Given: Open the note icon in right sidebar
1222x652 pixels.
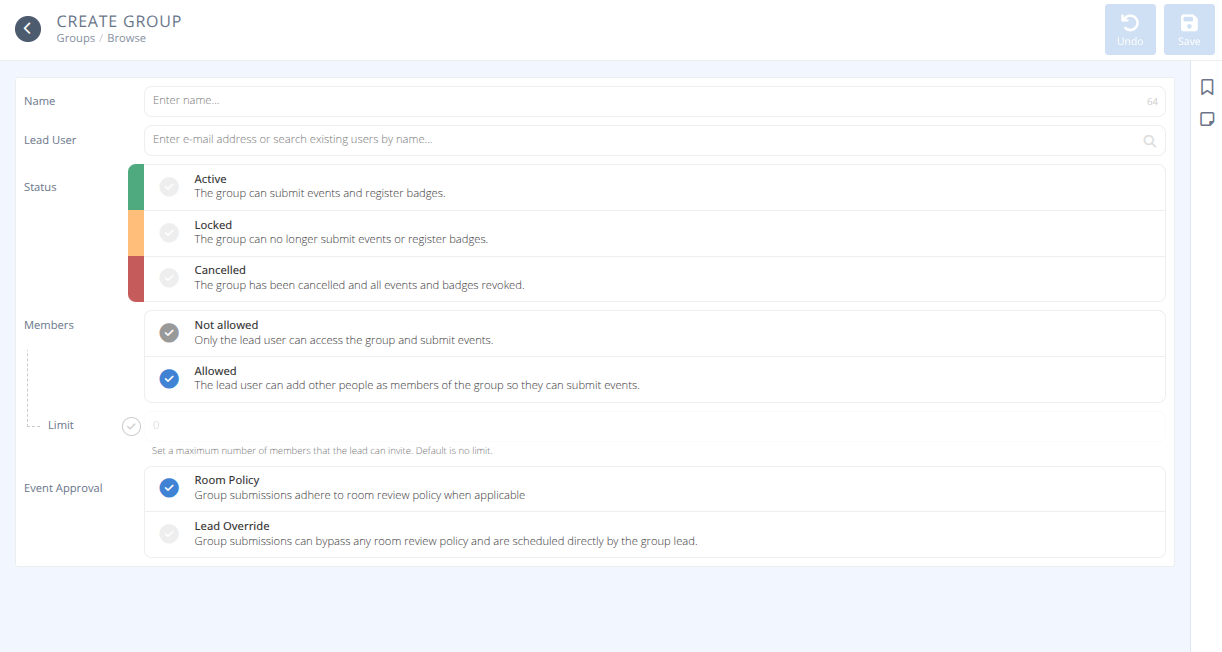Looking at the screenshot, I should tap(1207, 119).
